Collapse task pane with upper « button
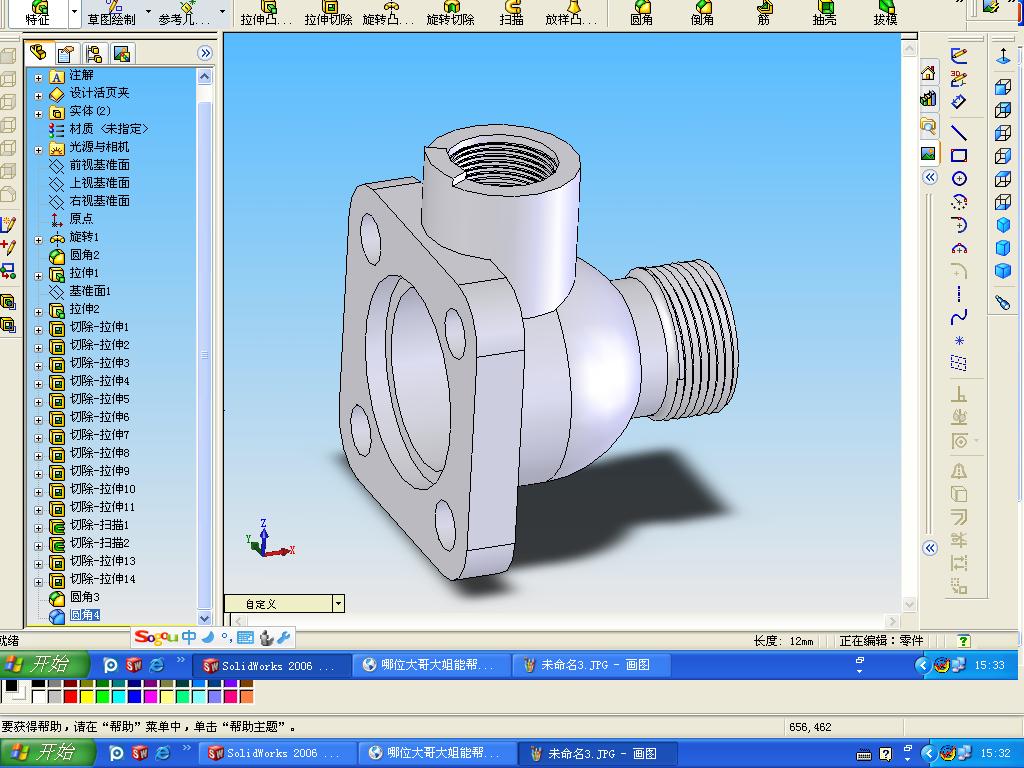The image size is (1024, 768). point(930,177)
